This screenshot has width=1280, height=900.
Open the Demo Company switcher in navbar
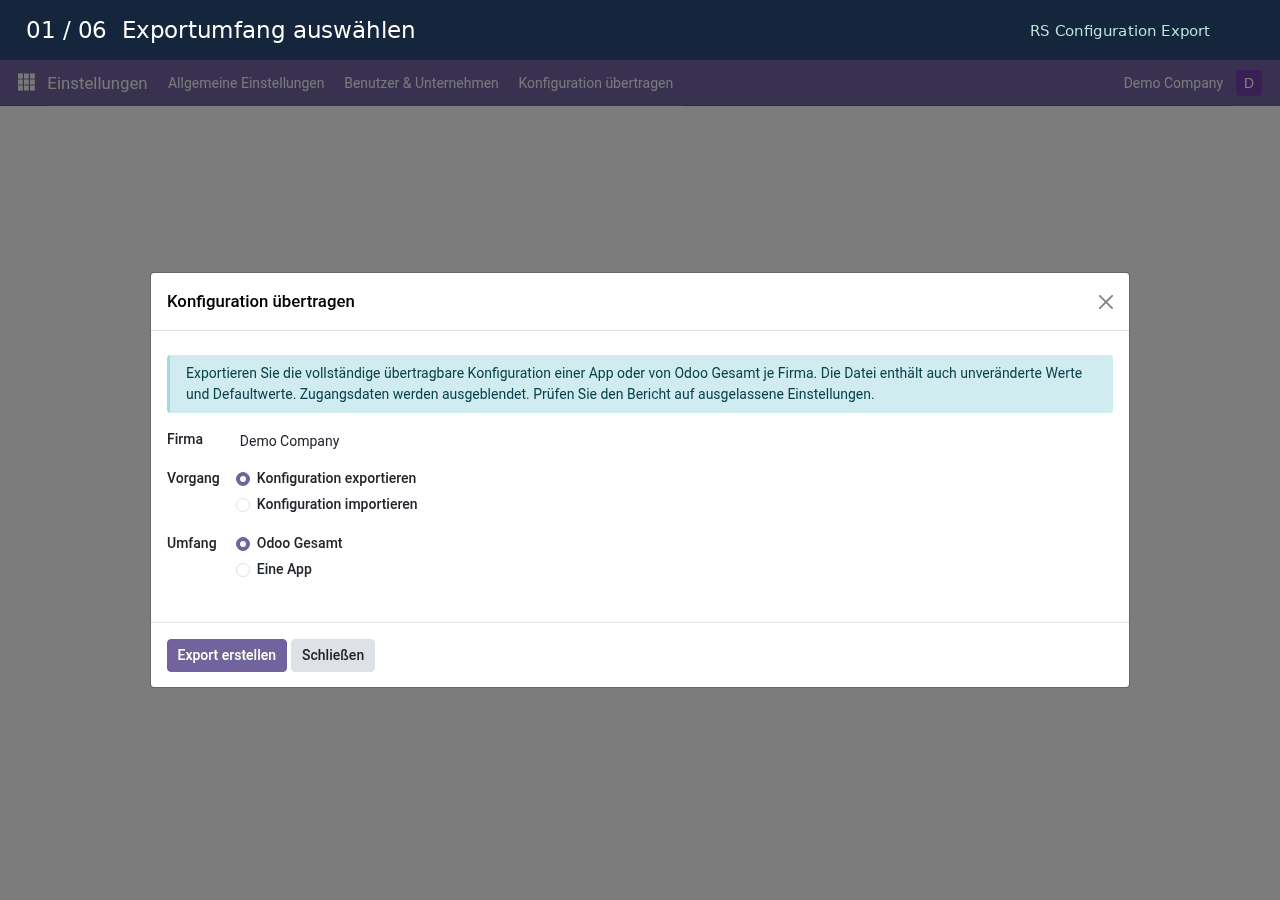[1173, 83]
